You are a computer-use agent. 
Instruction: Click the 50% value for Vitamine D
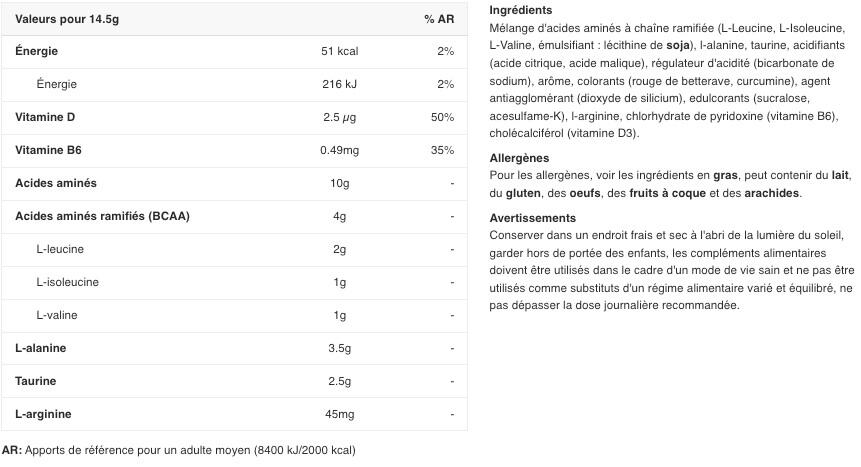(x=442, y=117)
